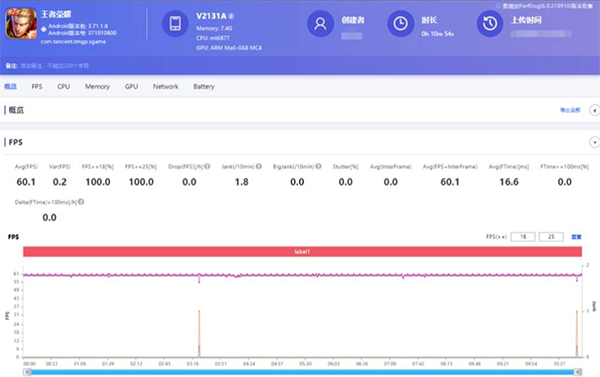The width and height of the screenshot is (600, 377).
Task: Click the Honor of Kings game icon
Action: 21,23
